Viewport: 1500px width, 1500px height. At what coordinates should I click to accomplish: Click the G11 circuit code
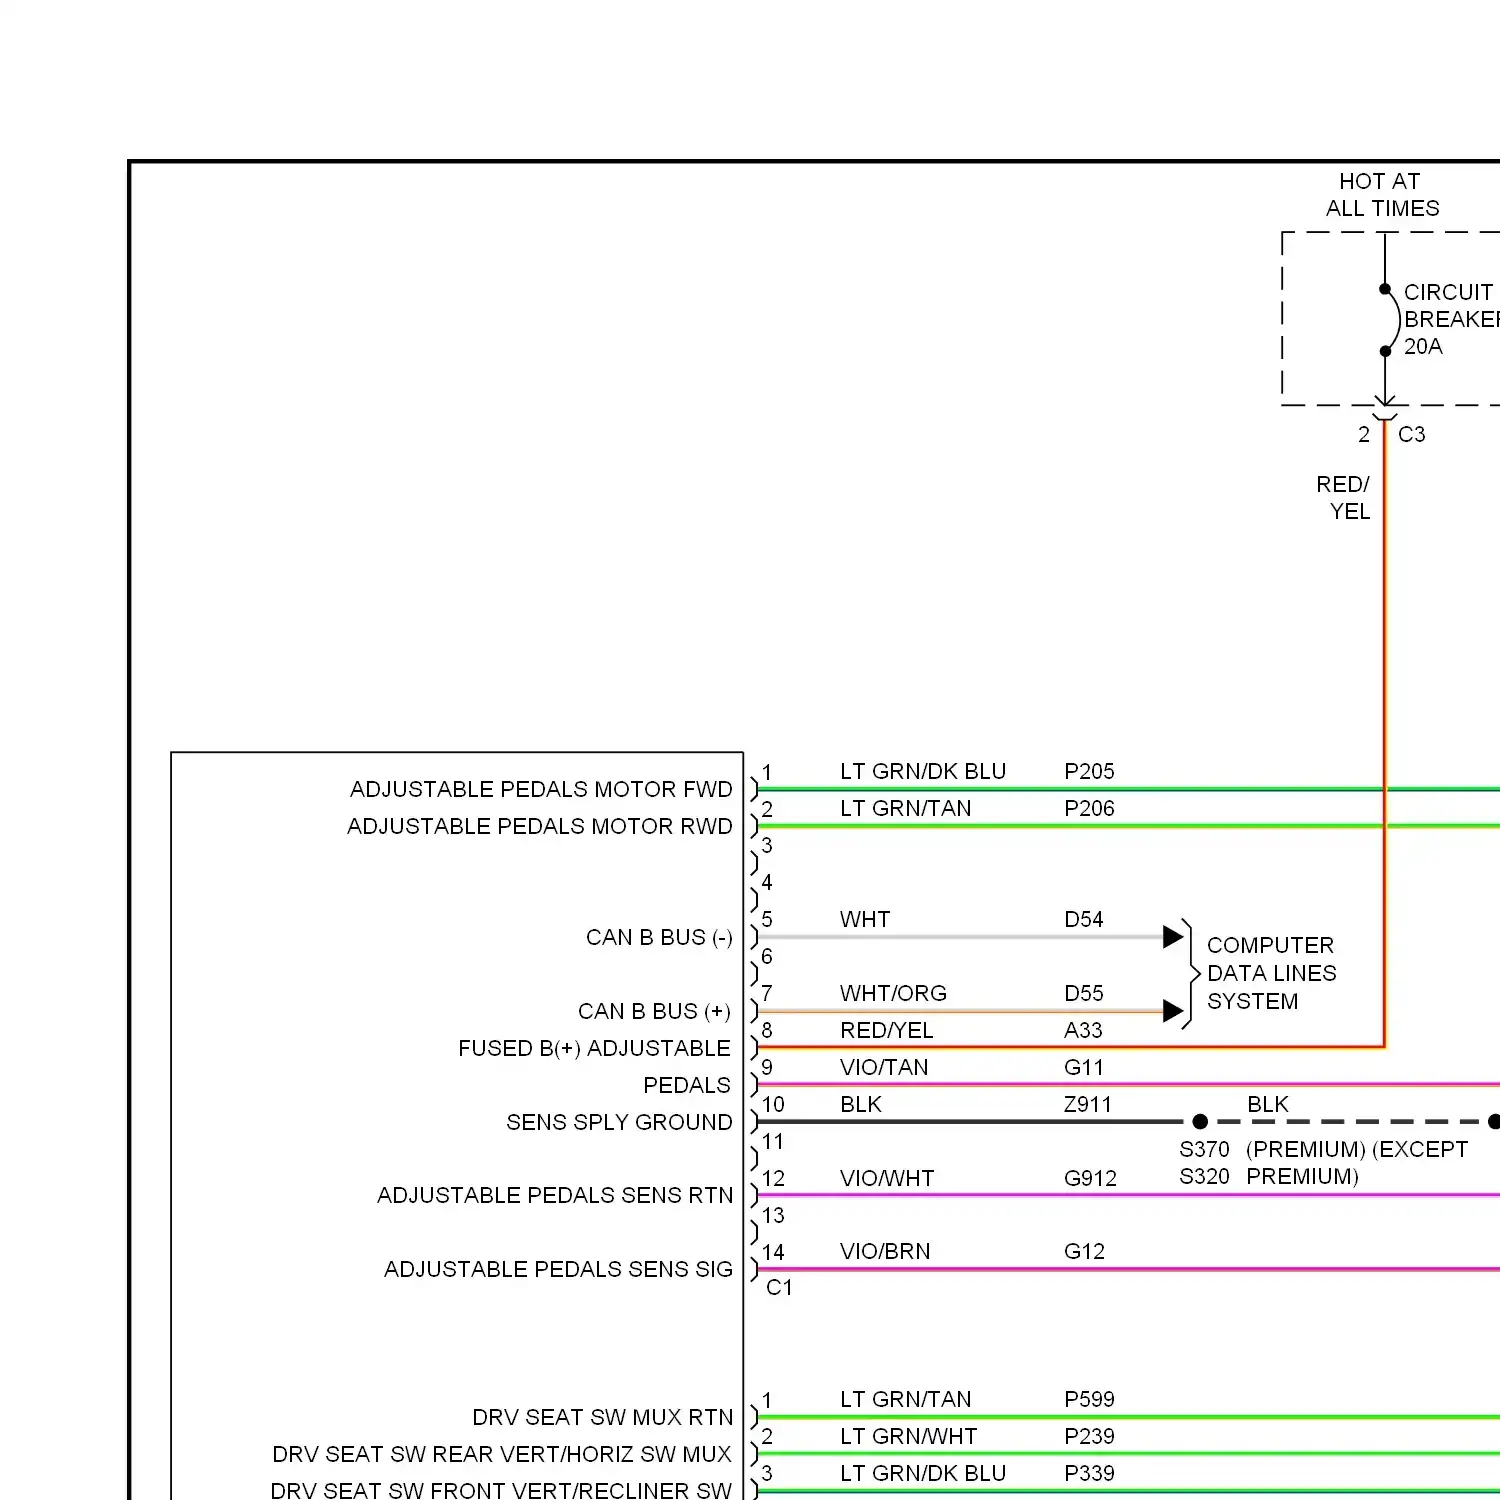coord(1084,1067)
